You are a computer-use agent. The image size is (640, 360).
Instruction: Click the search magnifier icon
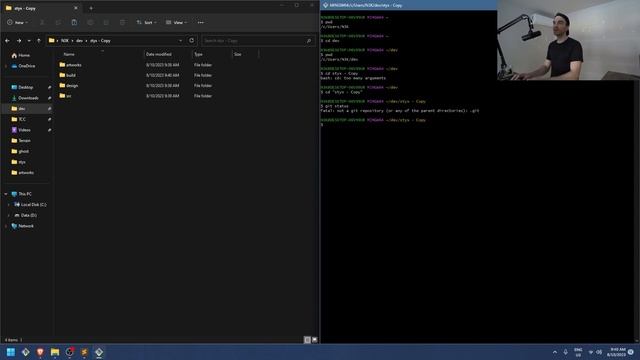309,41
